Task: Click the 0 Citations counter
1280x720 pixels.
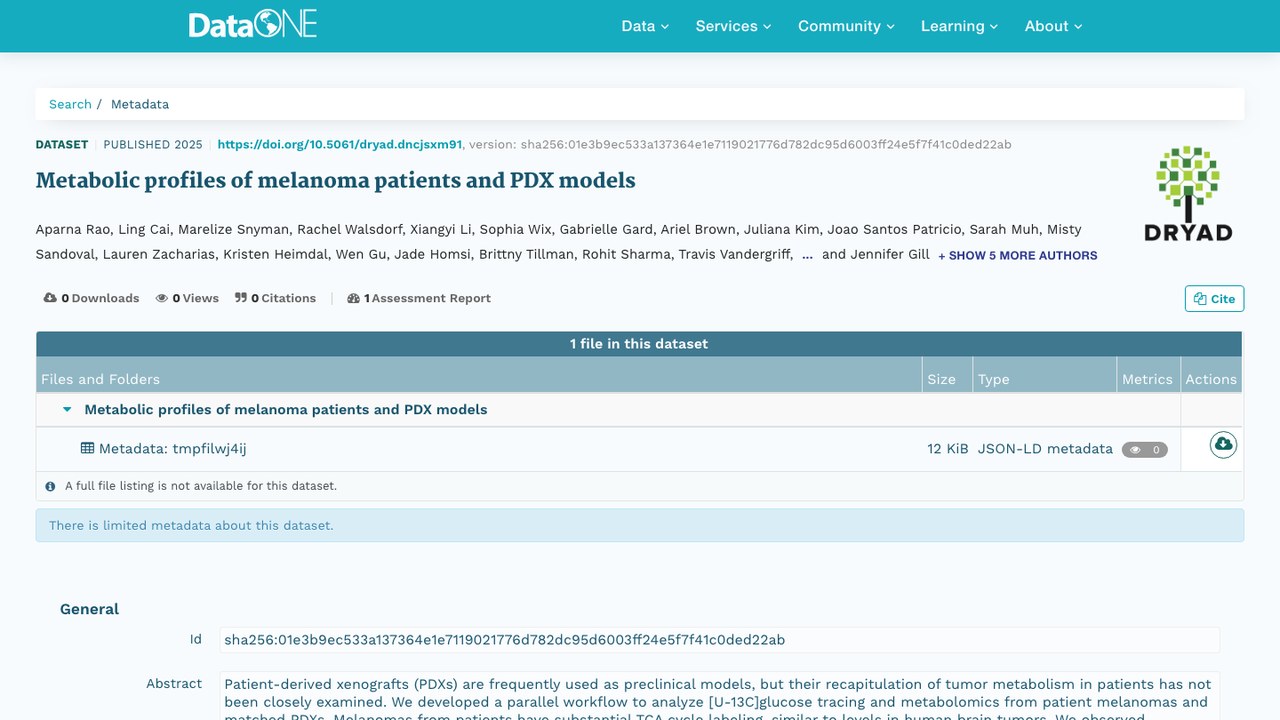Action: coord(276,298)
